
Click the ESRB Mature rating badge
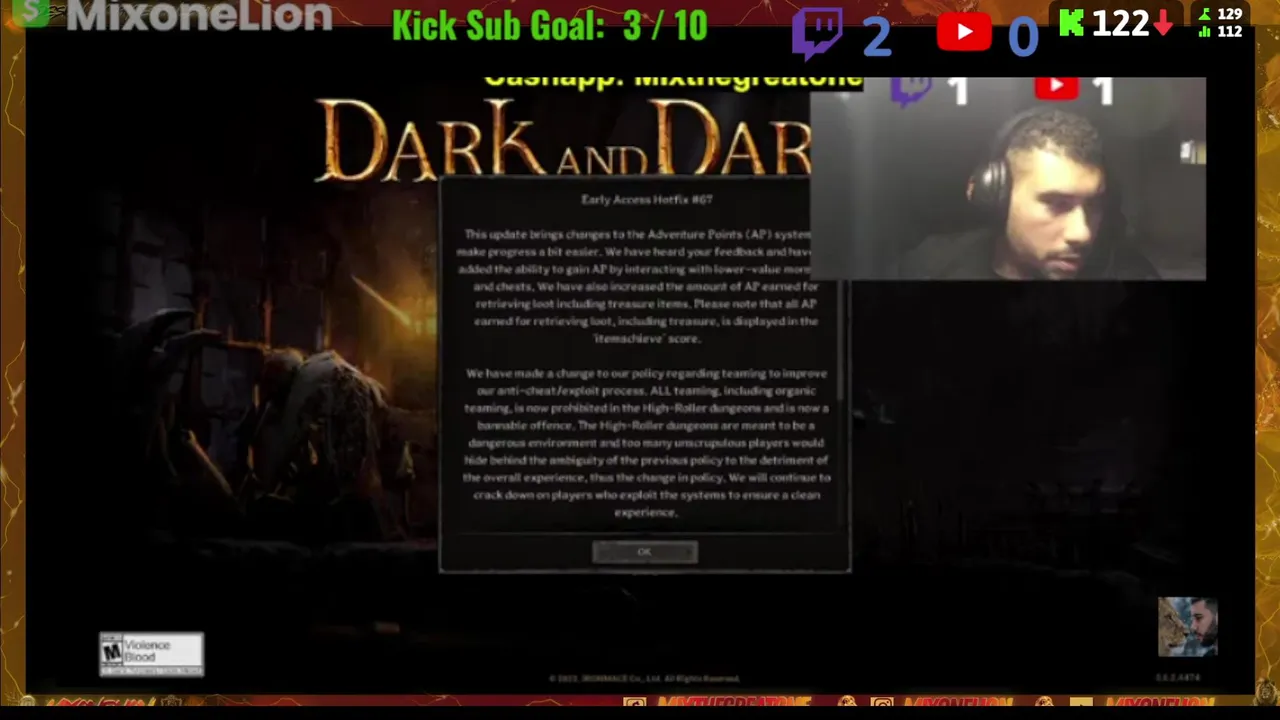151,654
